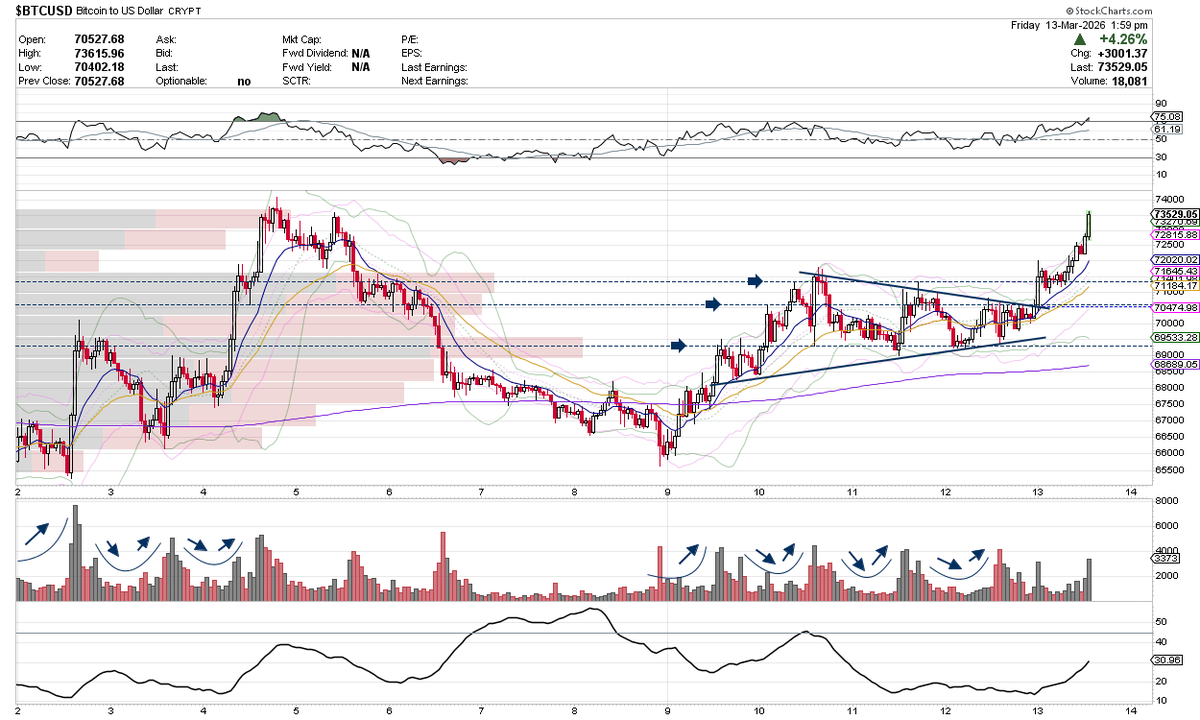
Task: Click the purple moving average tag 68689.05
Action: (1175, 366)
